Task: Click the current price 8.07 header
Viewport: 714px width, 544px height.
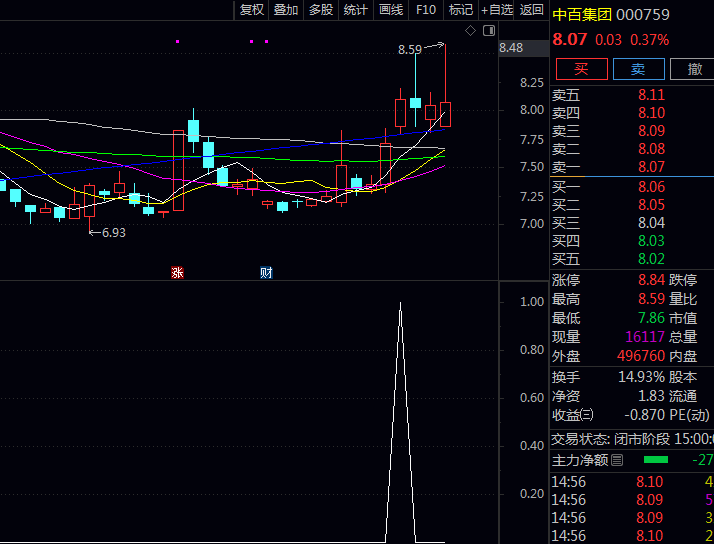Action: pyautogui.click(x=570, y=40)
